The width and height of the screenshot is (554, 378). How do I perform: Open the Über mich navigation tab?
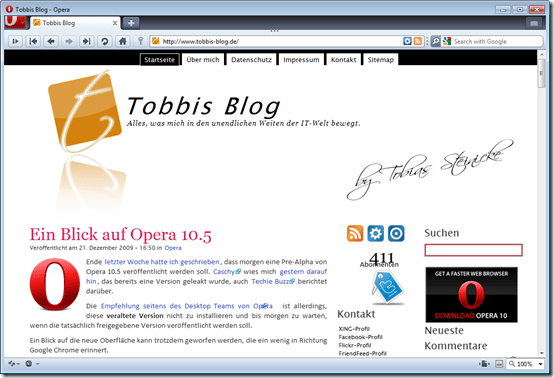(x=203, y=60)
